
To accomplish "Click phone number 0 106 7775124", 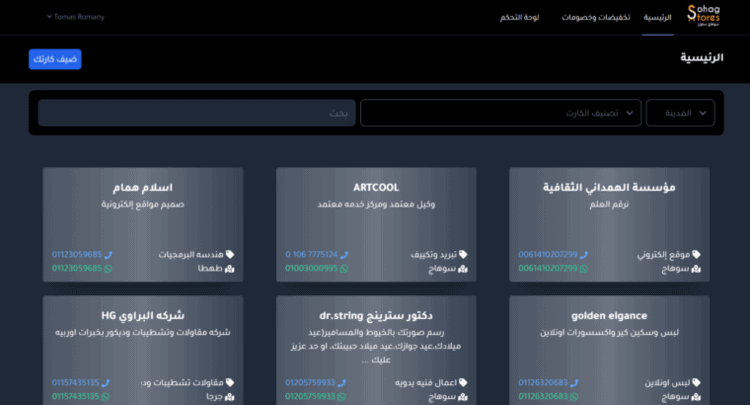I will pyautogui.click(x=312, y=254).
